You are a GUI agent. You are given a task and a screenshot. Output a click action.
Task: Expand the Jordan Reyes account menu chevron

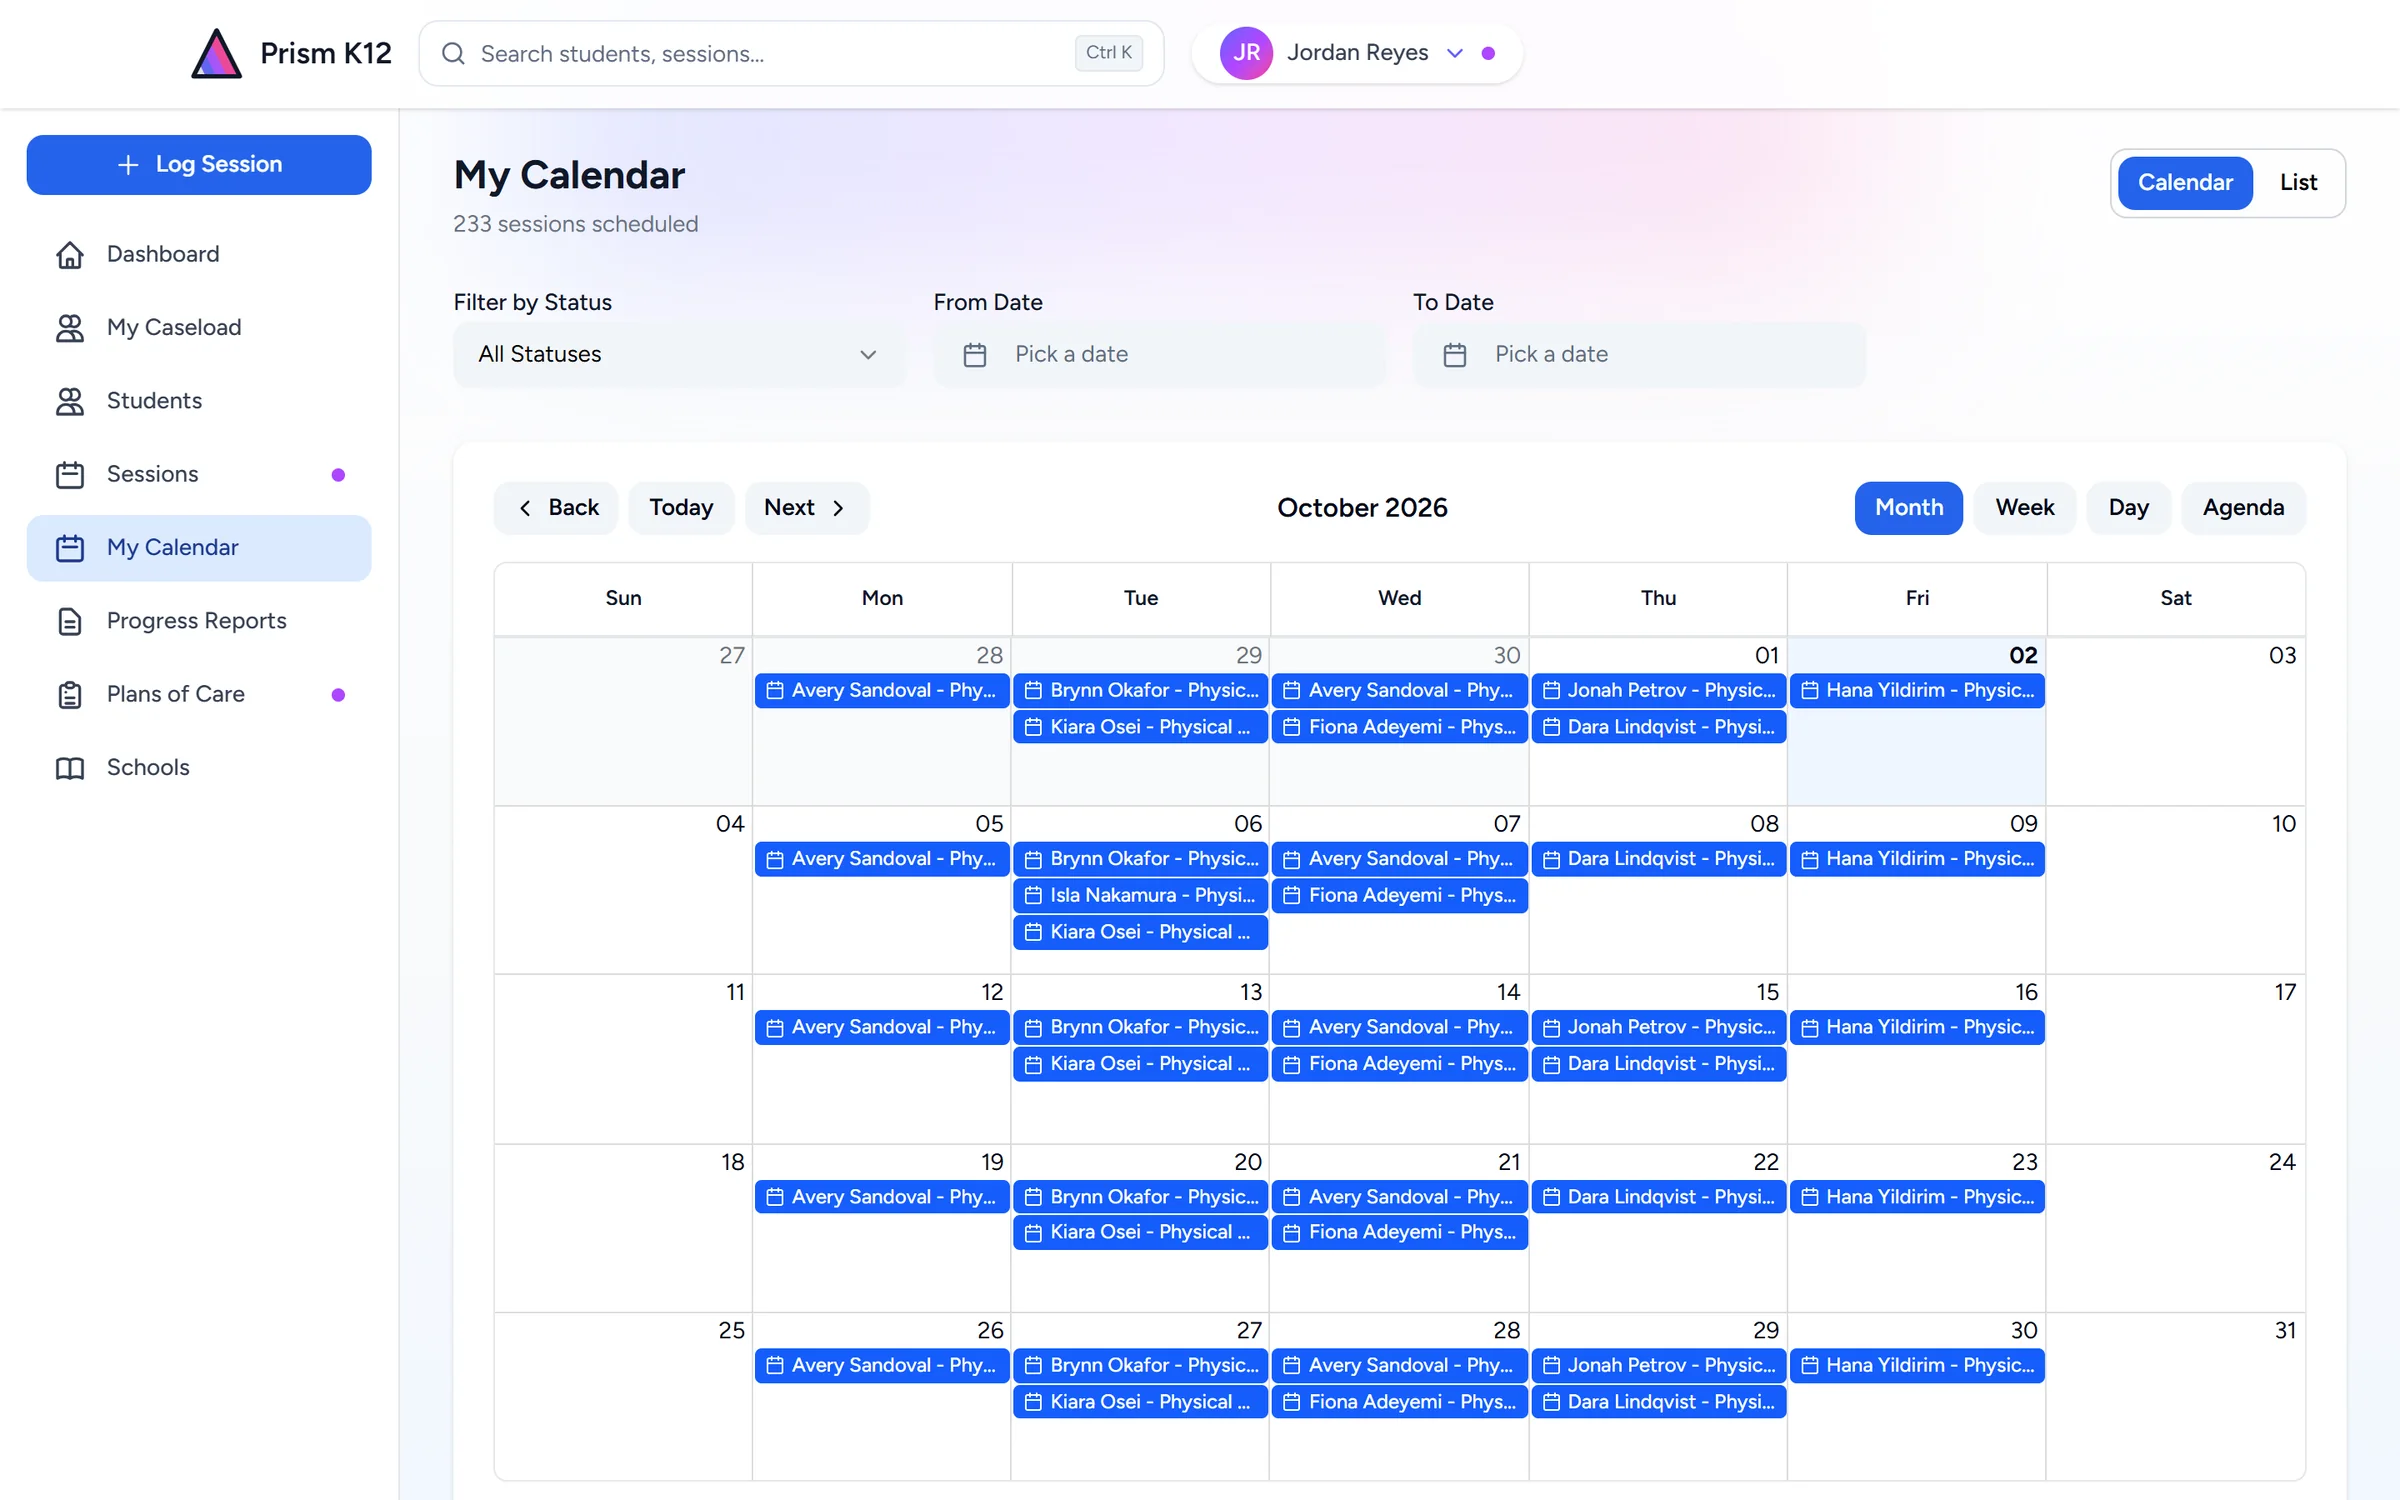point(1455,53)
